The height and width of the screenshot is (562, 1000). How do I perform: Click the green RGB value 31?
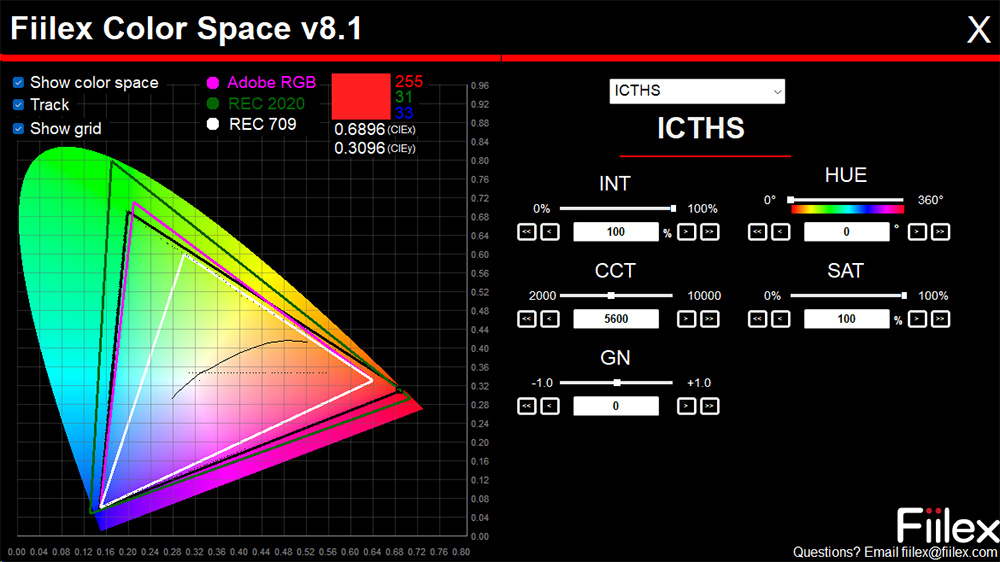(x=404, y=97)
